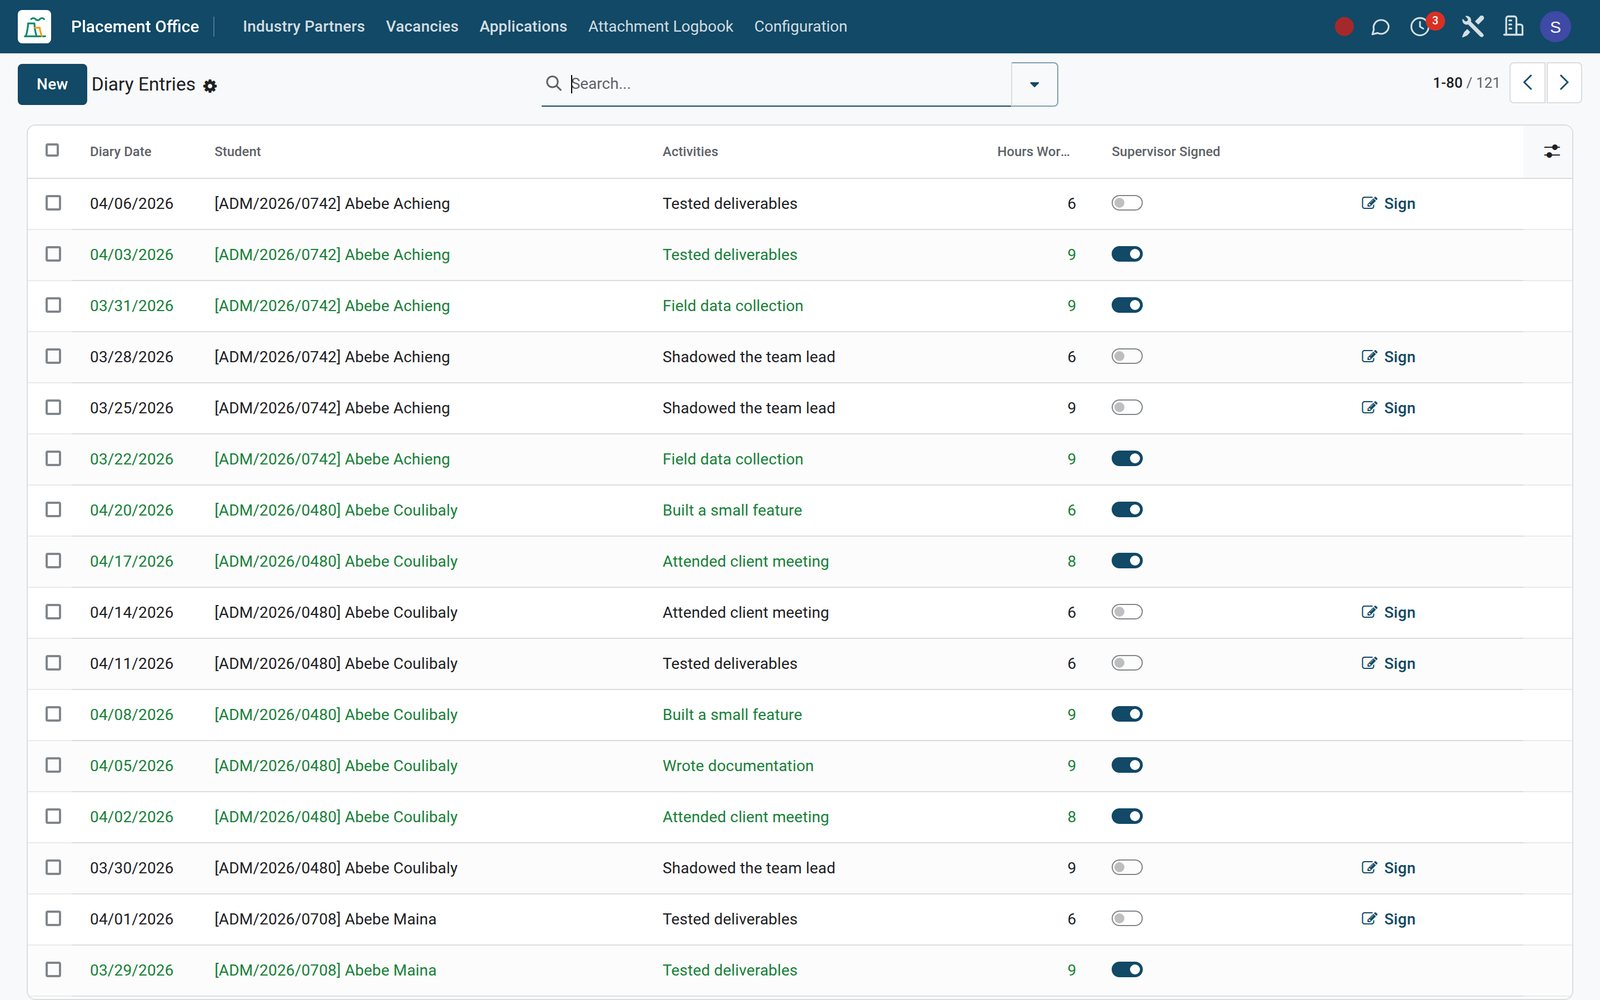Sign the 04/14/2026 Coulibaly entry
The width and height of the screenshot is (1600, 1000).
[x=1388, y=612]
